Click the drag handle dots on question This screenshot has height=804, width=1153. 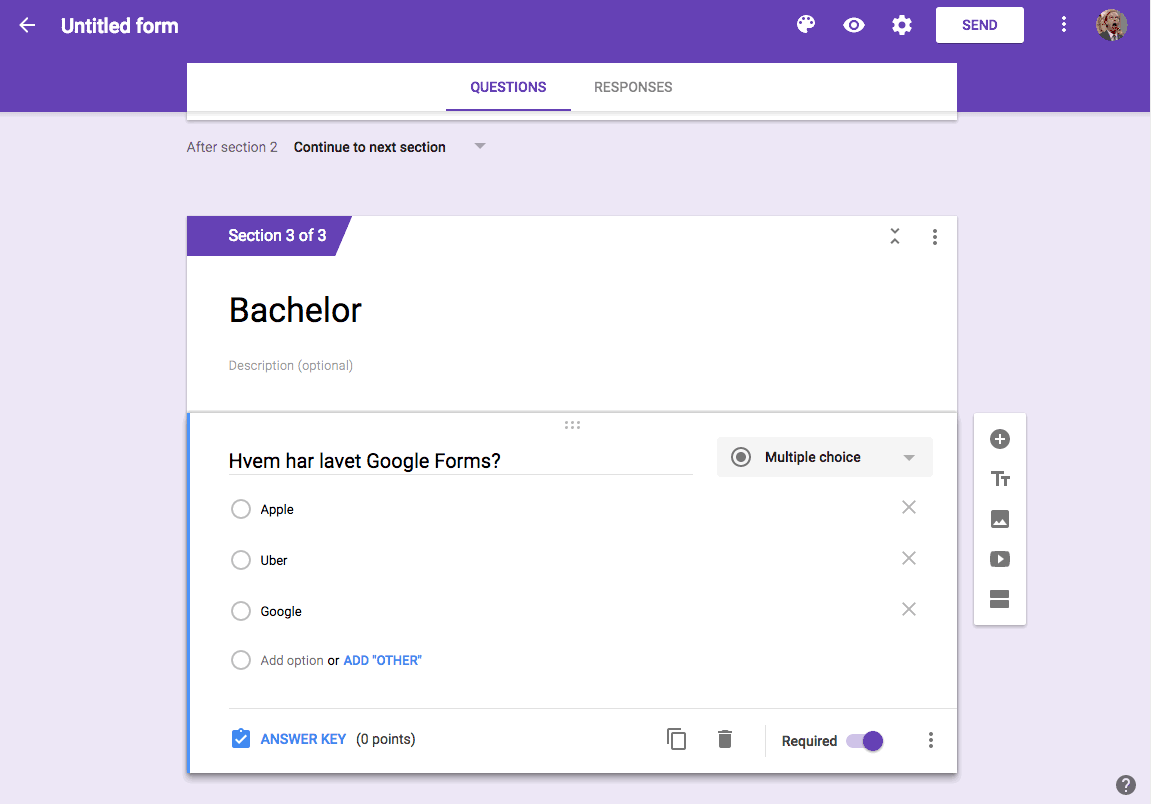[x=572, y=425]
